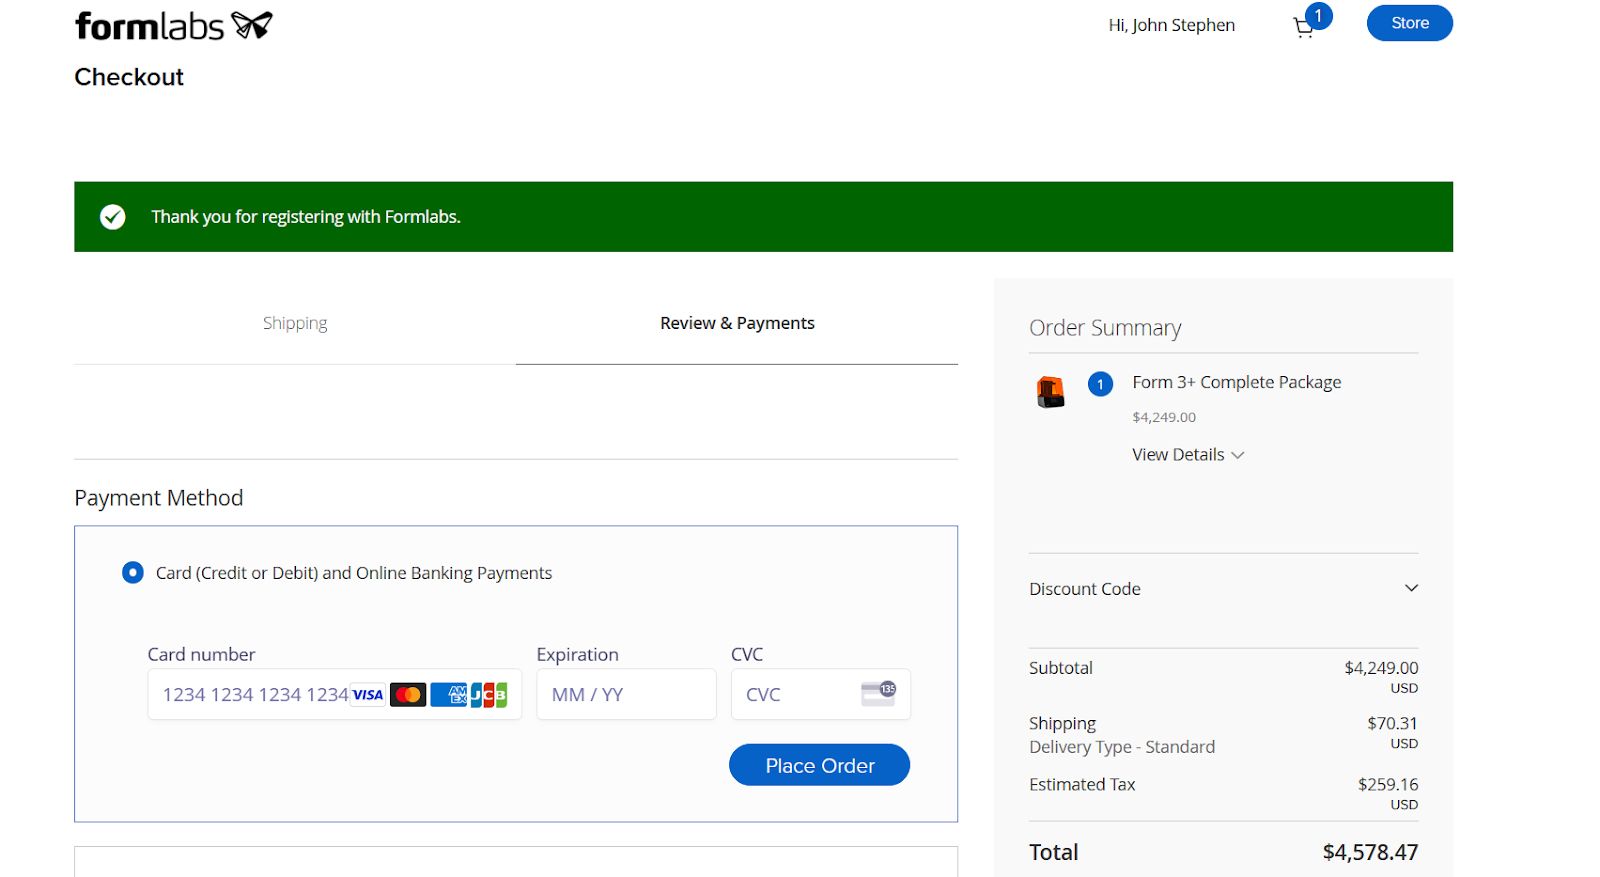This screenshot has width=1600, height=877.
Task: Click the quantity badge beside Form 3+
Action: (1100, 384)
